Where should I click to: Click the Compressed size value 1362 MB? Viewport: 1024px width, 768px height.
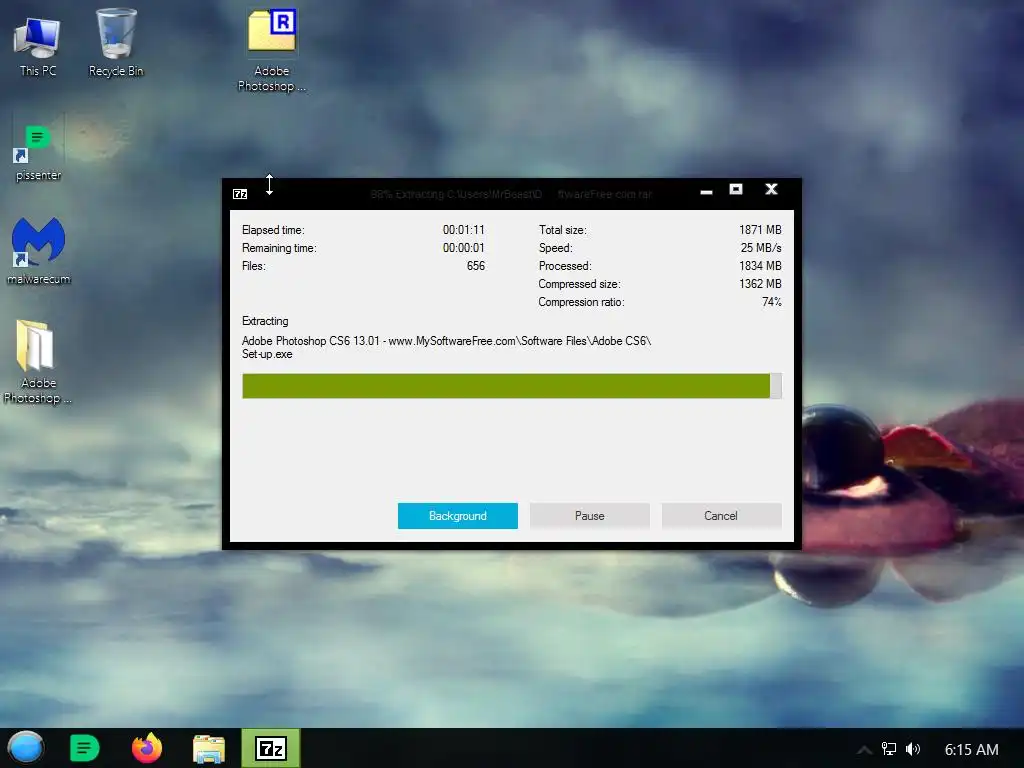pos(760,284)
